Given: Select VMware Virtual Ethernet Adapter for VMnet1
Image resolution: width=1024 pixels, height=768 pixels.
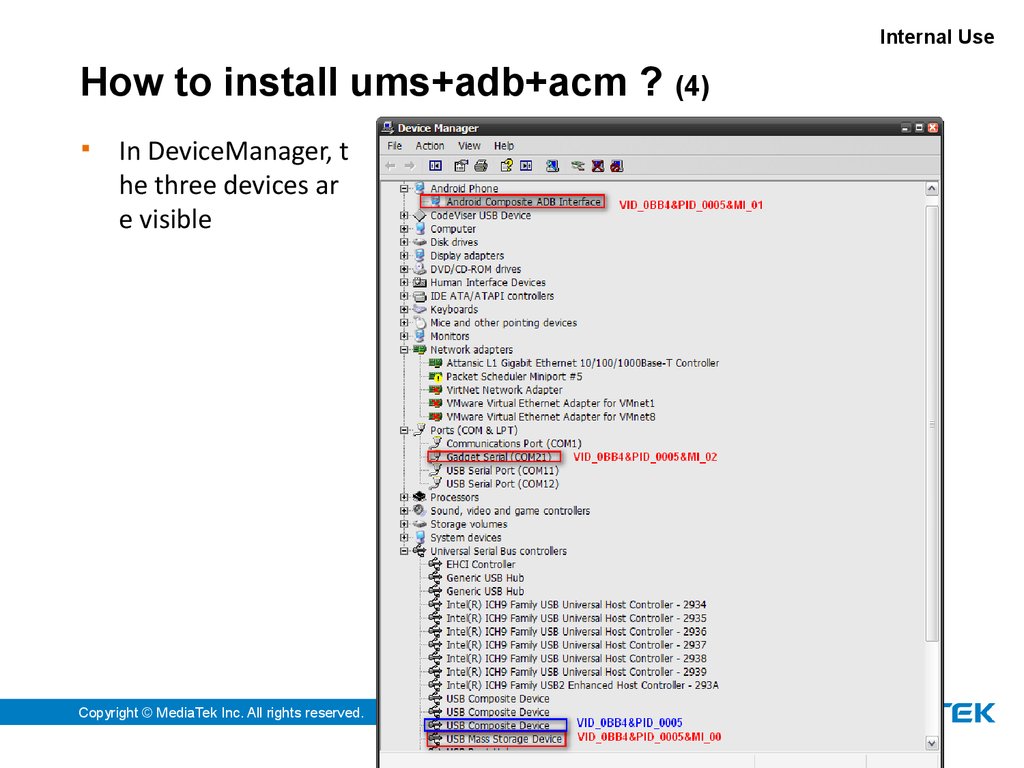Looking at the screenshot, I should 551,404.
